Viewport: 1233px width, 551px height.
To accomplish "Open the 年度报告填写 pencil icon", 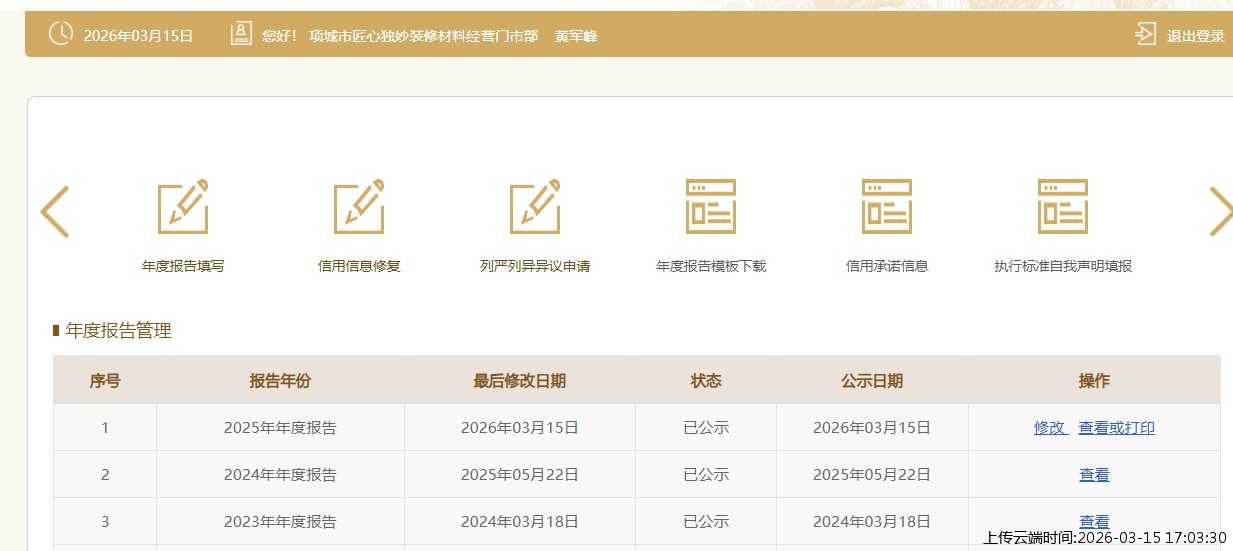I will [x=183, y=207].
